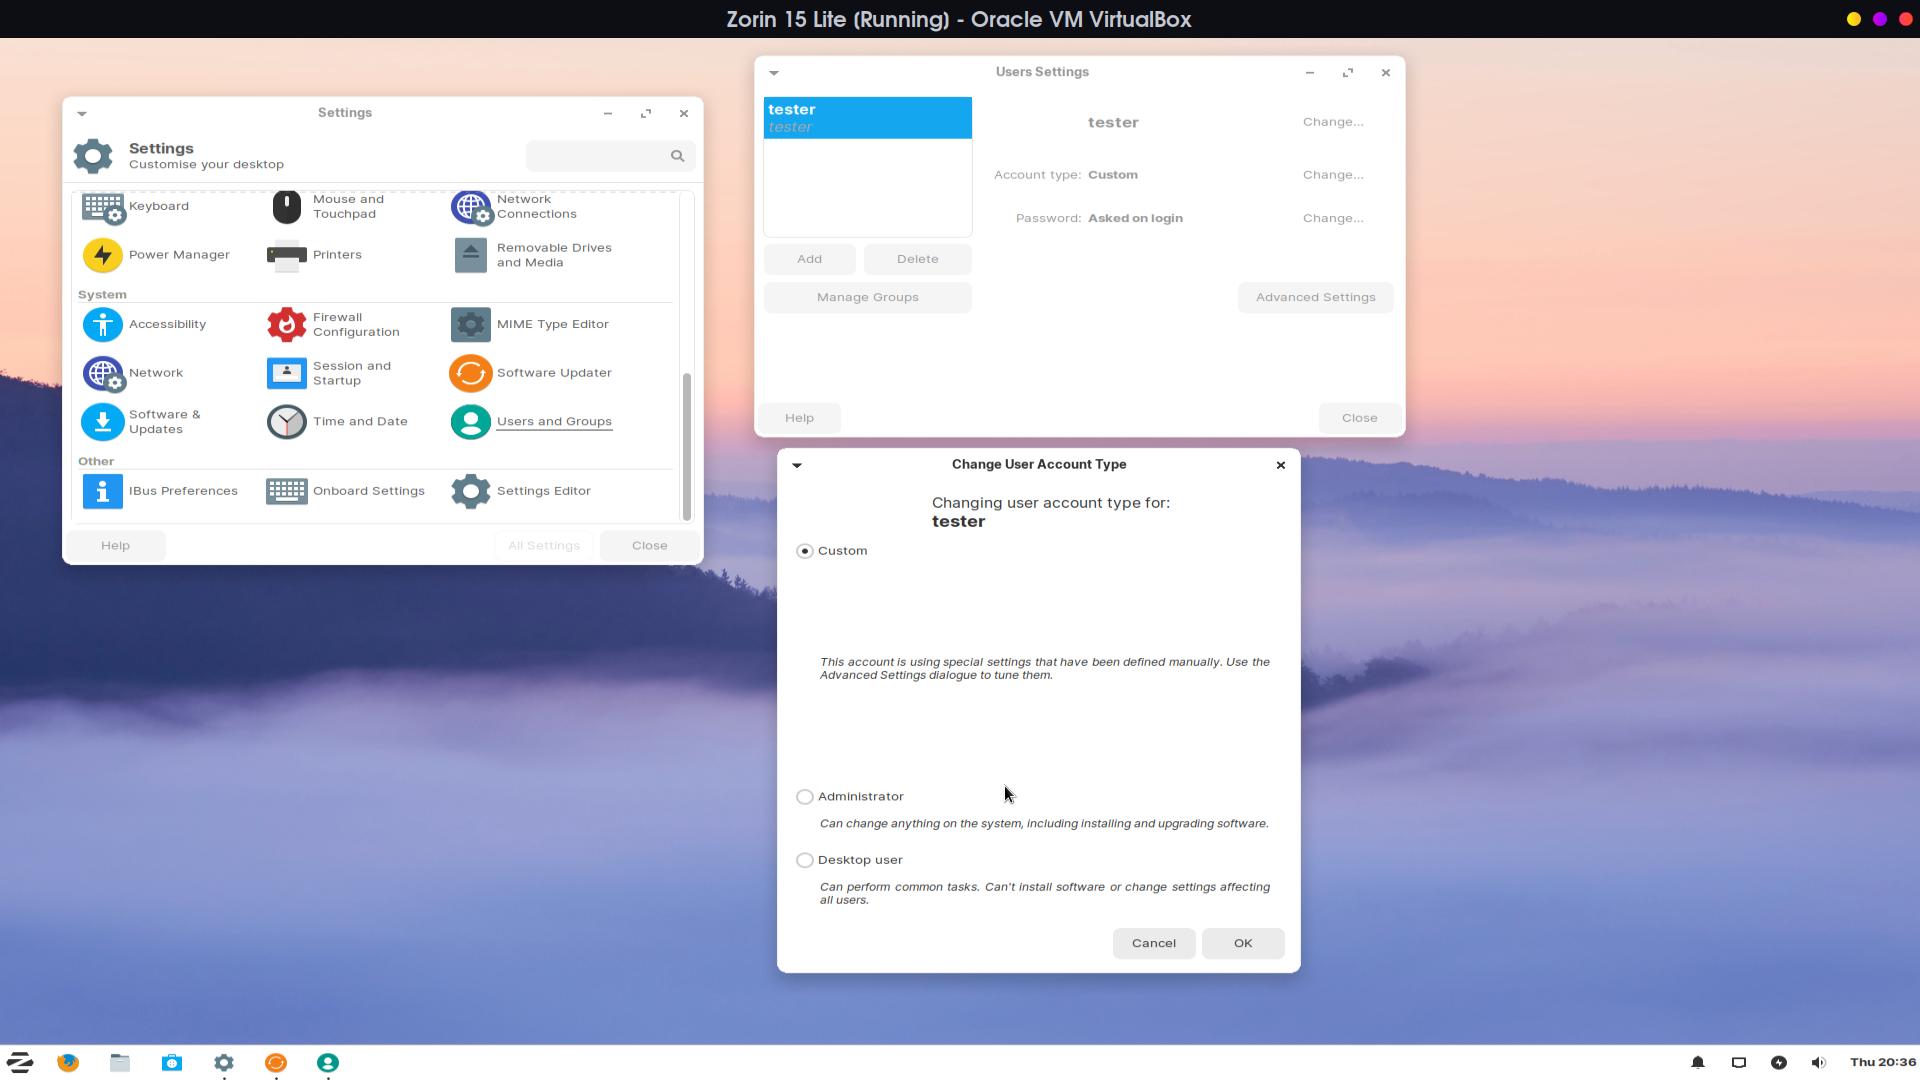
Task: Open the Power Manager icon
Action: coord(103,255)
